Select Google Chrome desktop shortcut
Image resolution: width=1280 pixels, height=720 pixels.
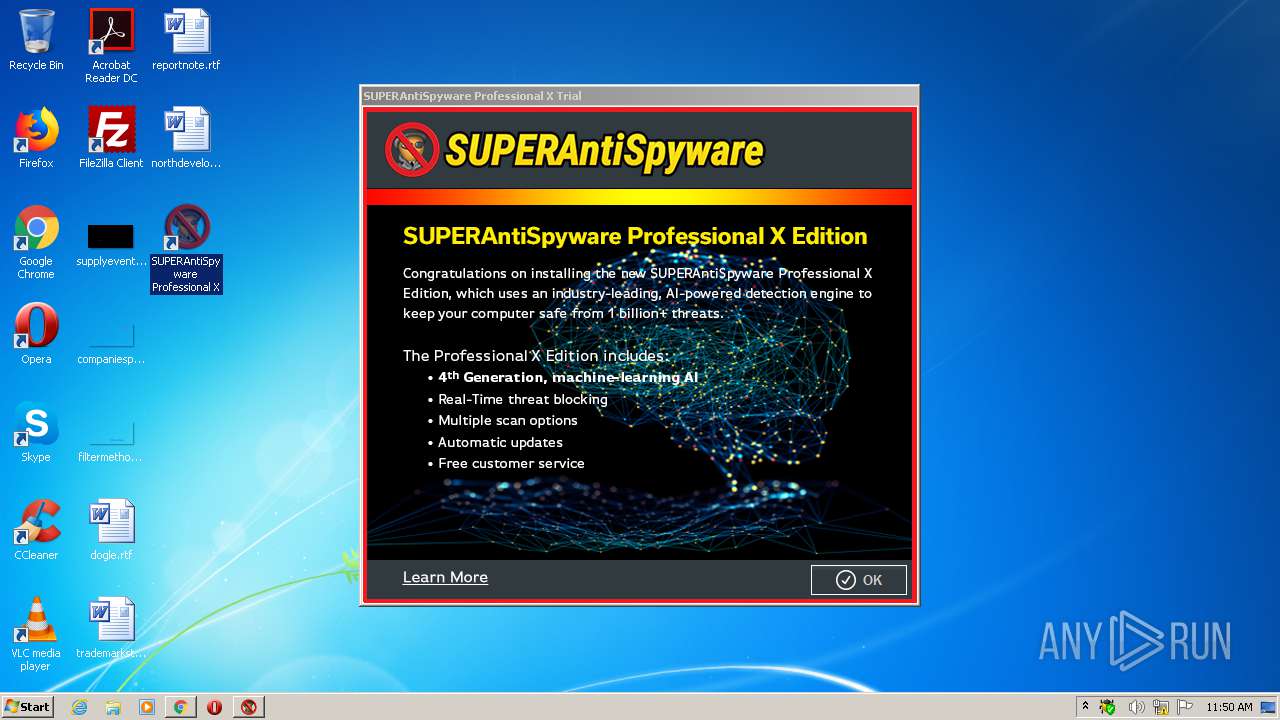pos(36,242)
